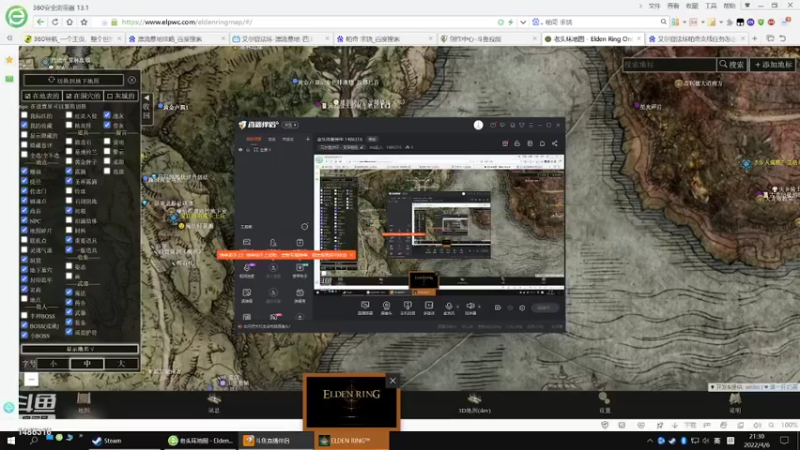
Task: Open the gear settings in the streaming window
Action: coord(522,308)
